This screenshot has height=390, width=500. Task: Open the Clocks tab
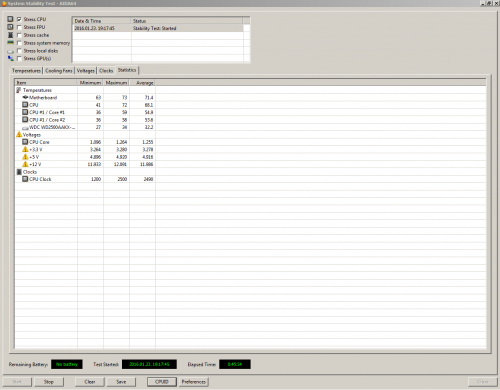tap(106, 71)
